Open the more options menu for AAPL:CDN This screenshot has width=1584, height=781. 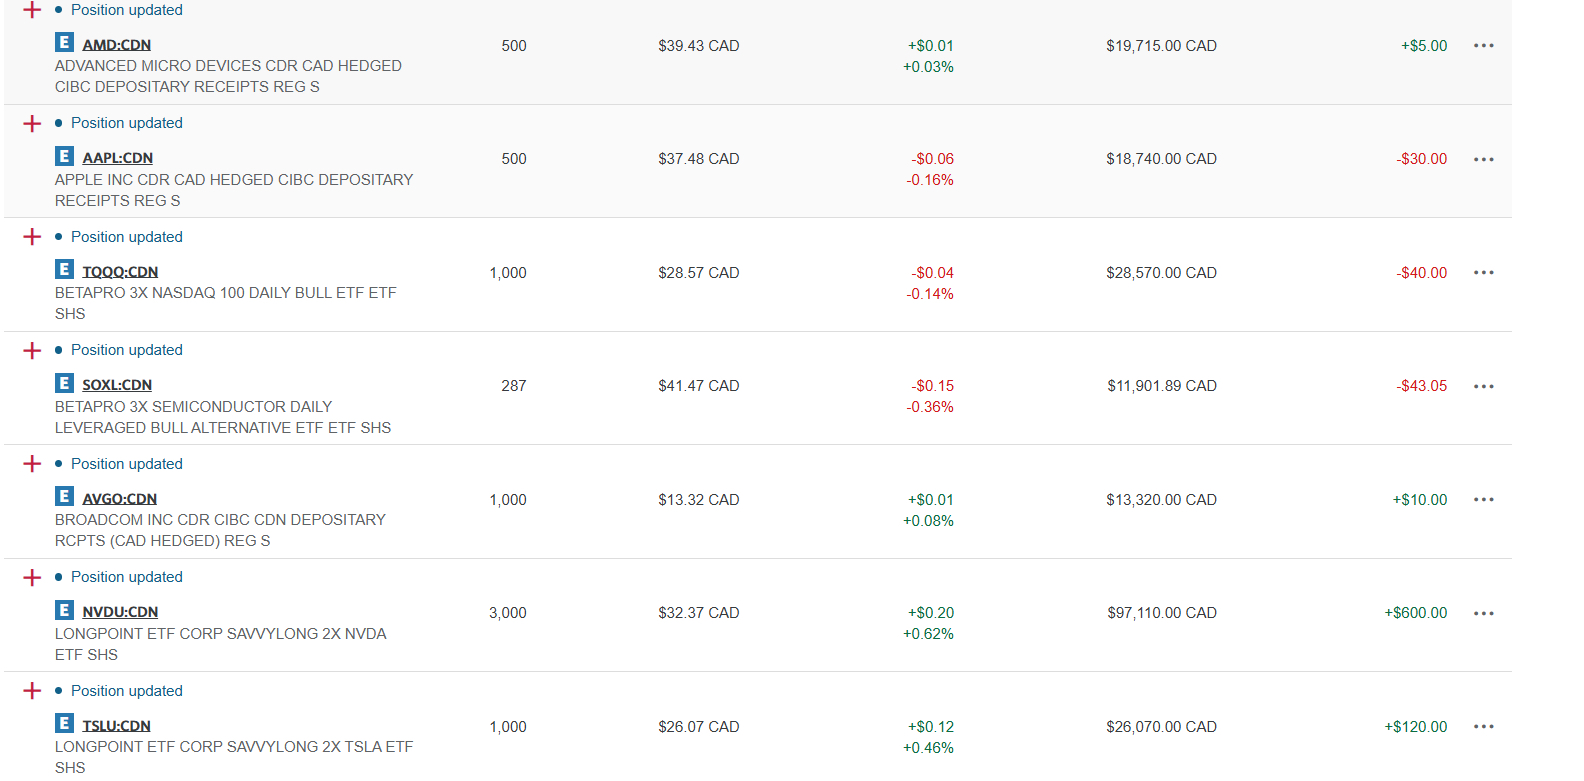pyautogui.click(x=1483, y=159)
